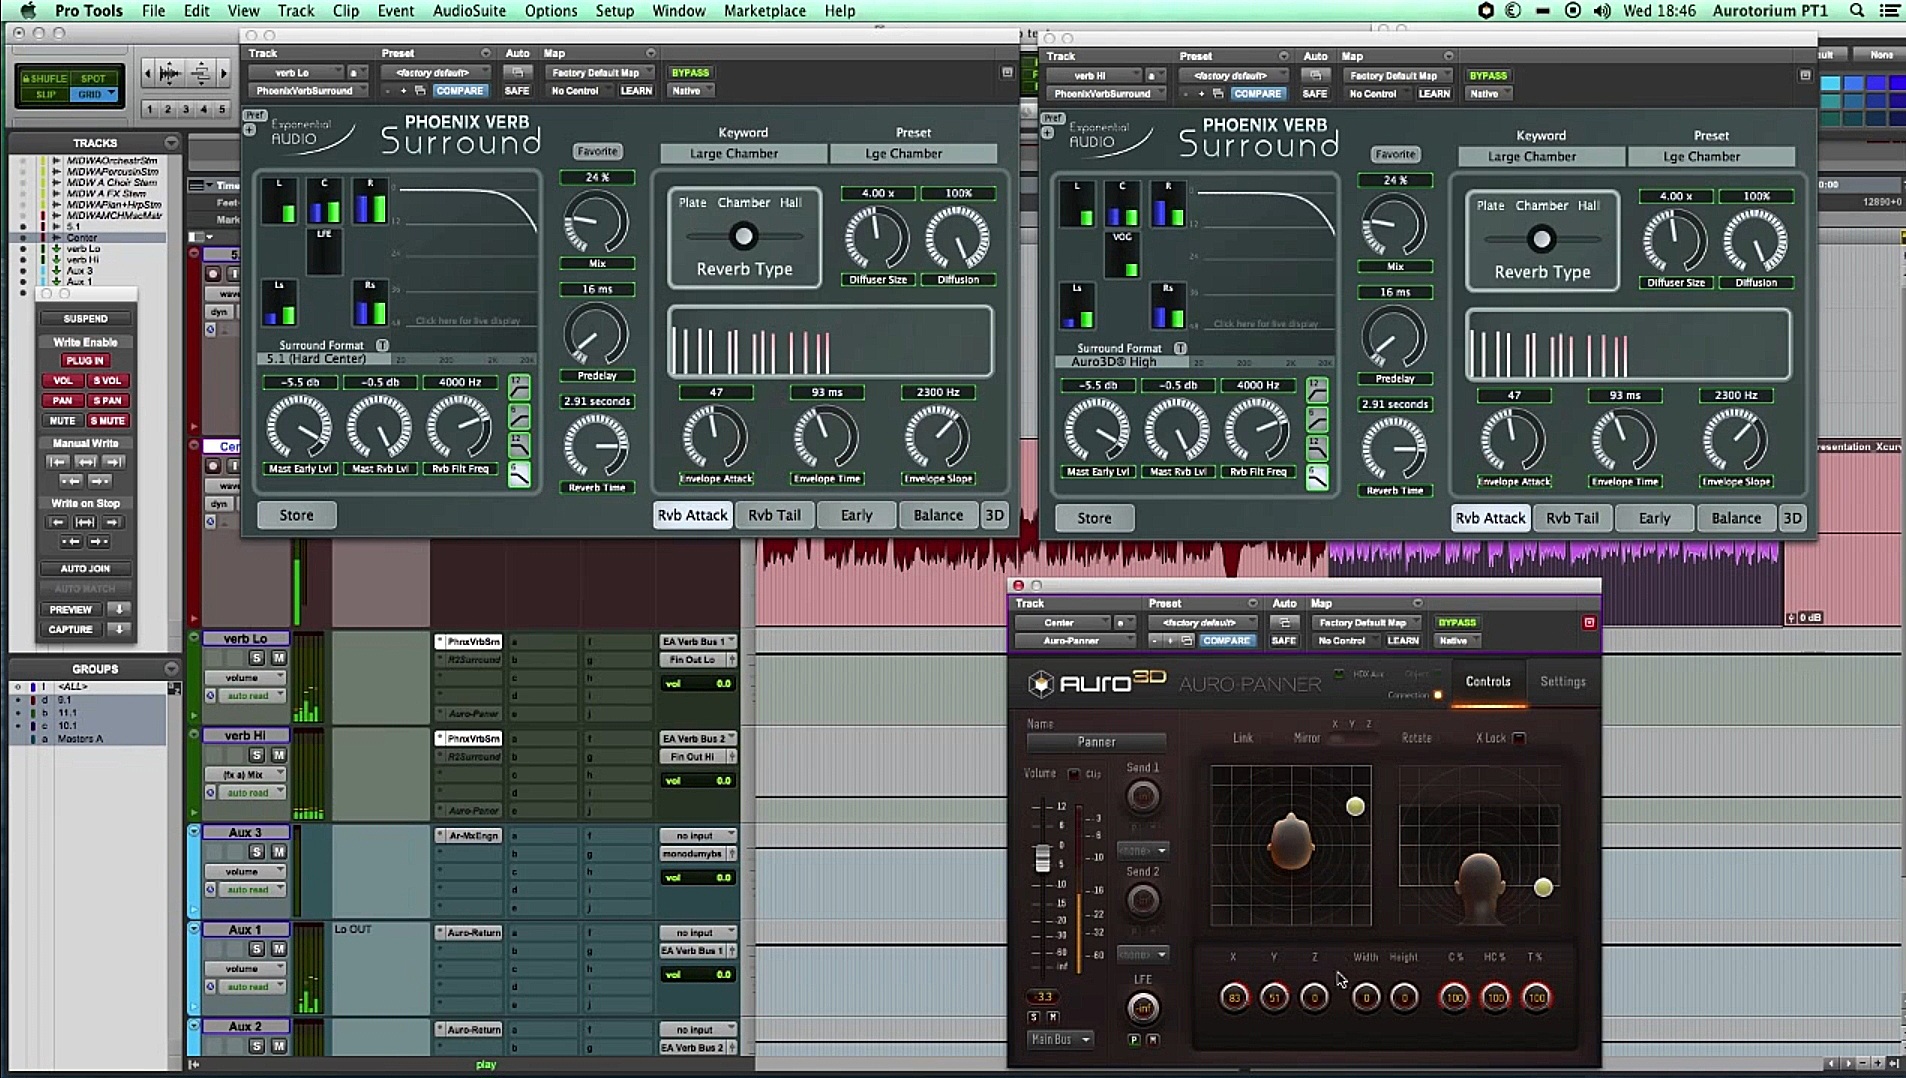
Task: Click the Zoomer waveform tool icon
Action: coord(170,73)
